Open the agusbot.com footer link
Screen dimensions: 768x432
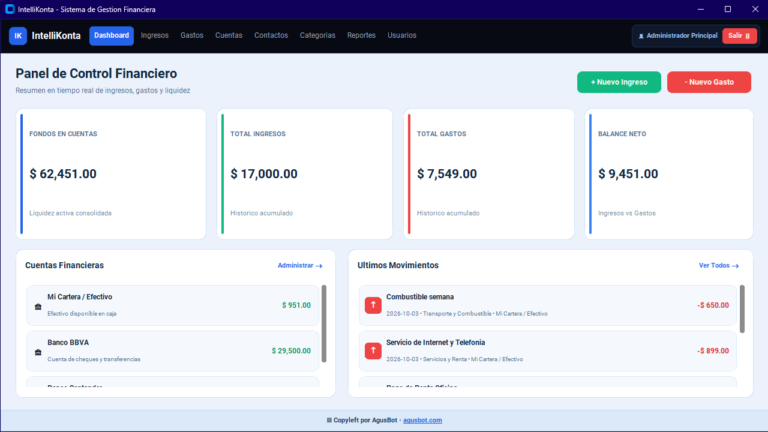(422, 420)
